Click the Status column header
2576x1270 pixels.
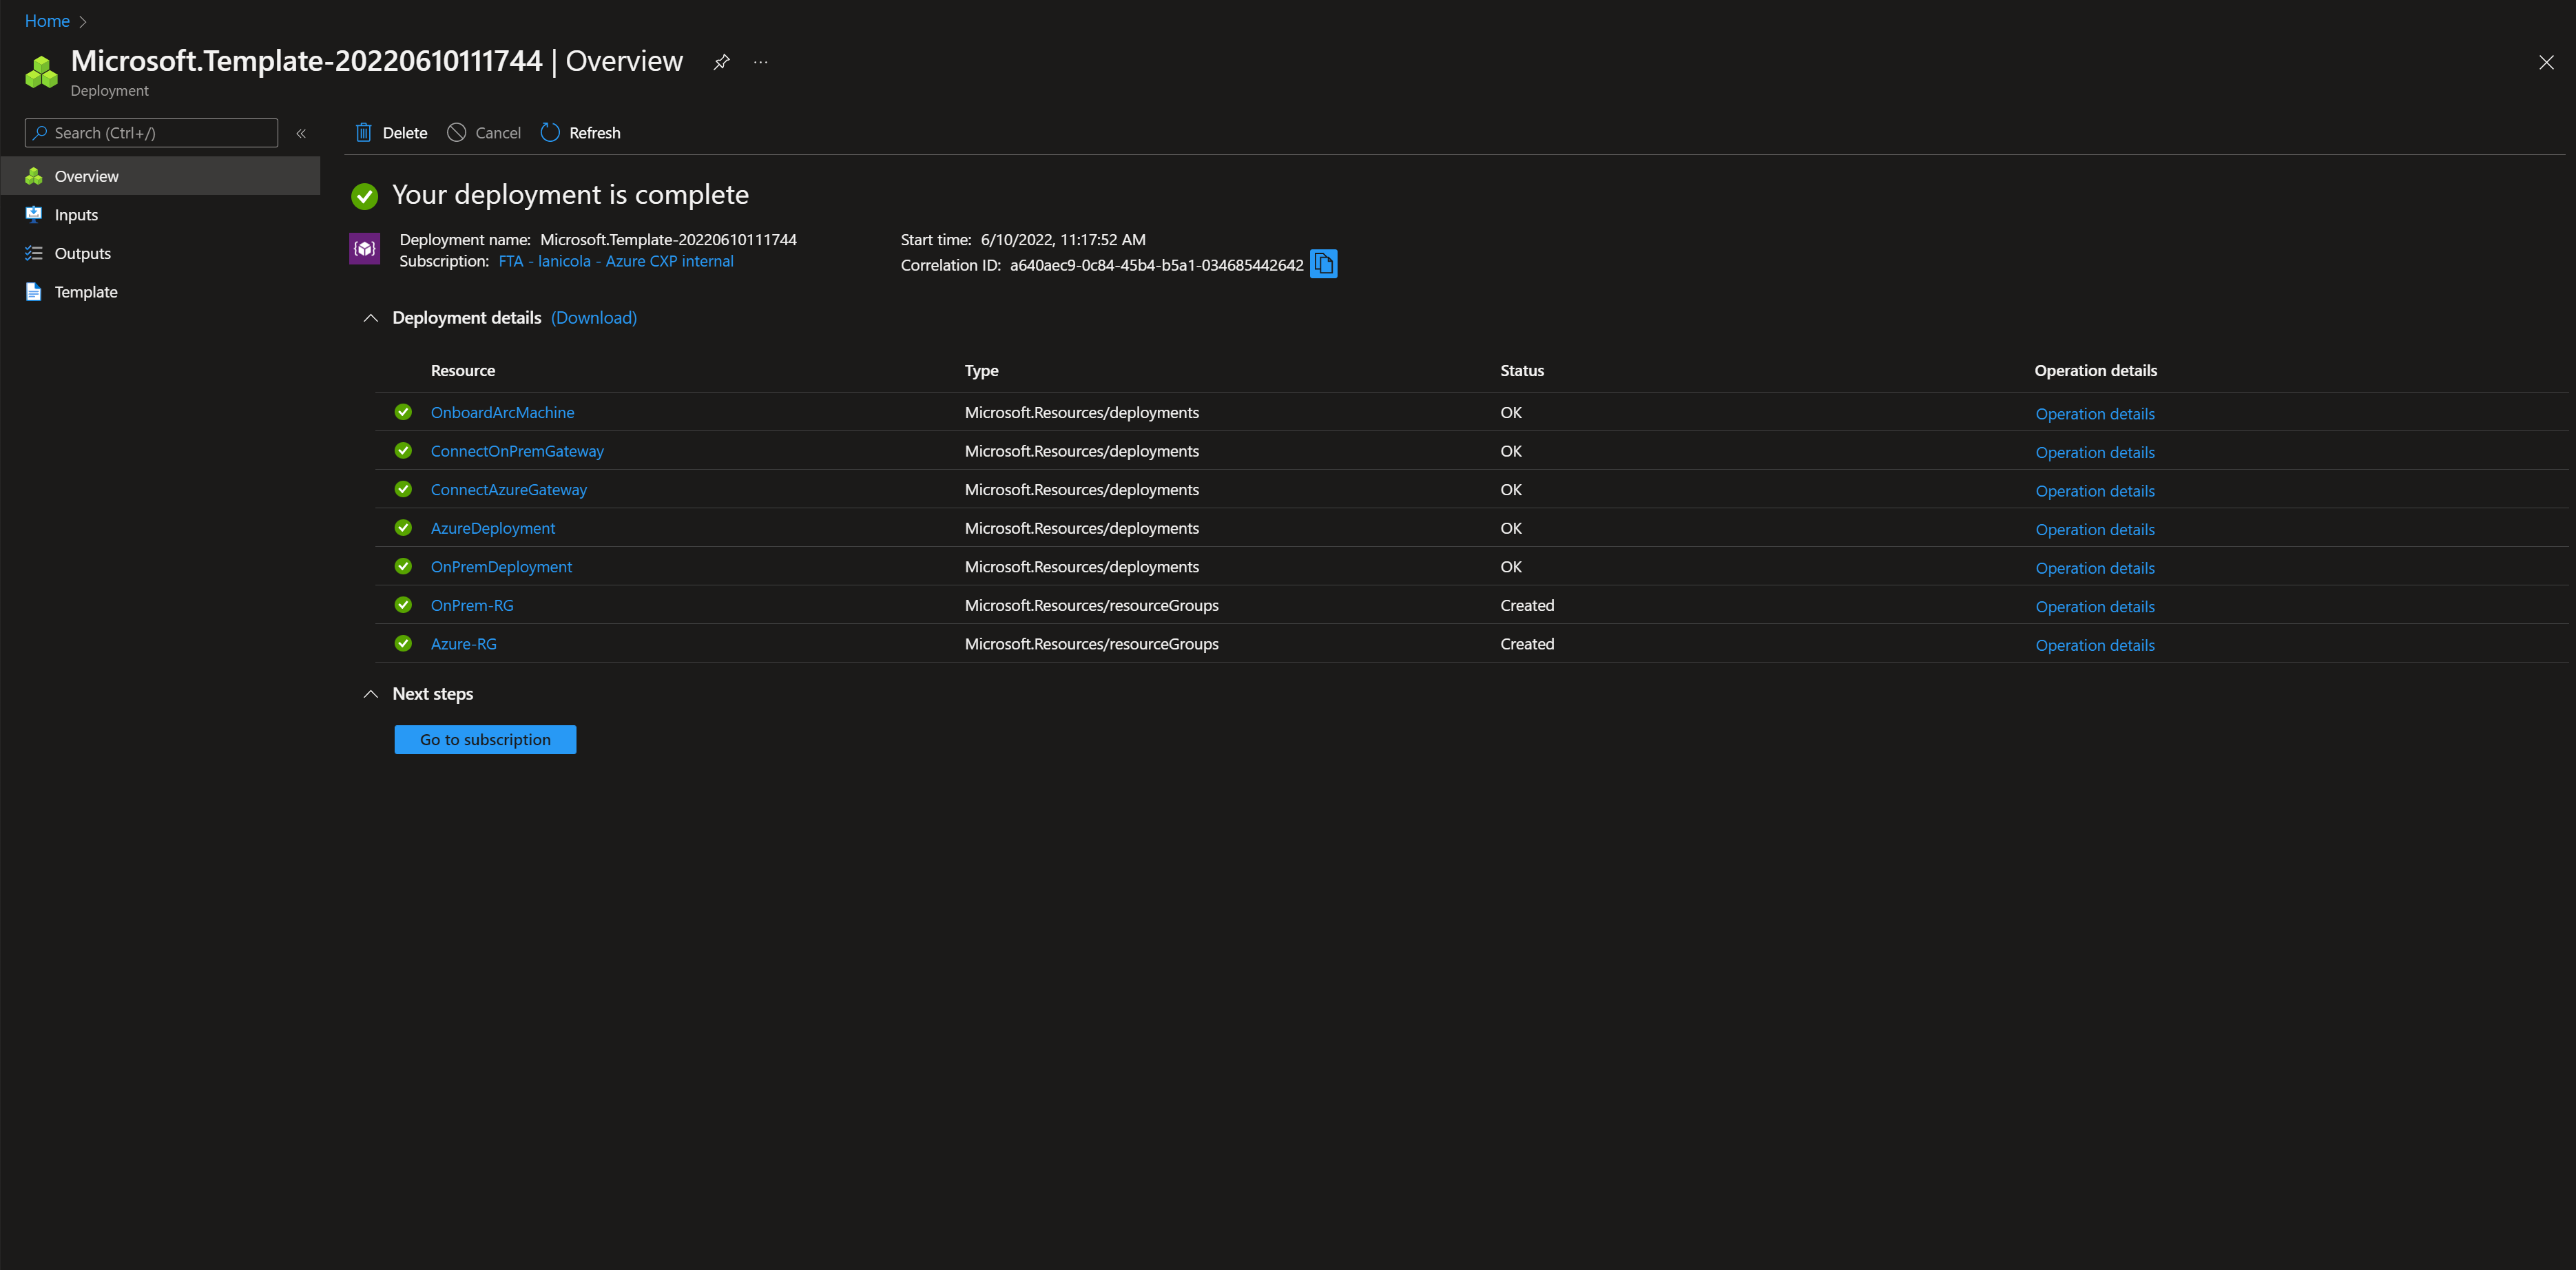[1522, 370]
